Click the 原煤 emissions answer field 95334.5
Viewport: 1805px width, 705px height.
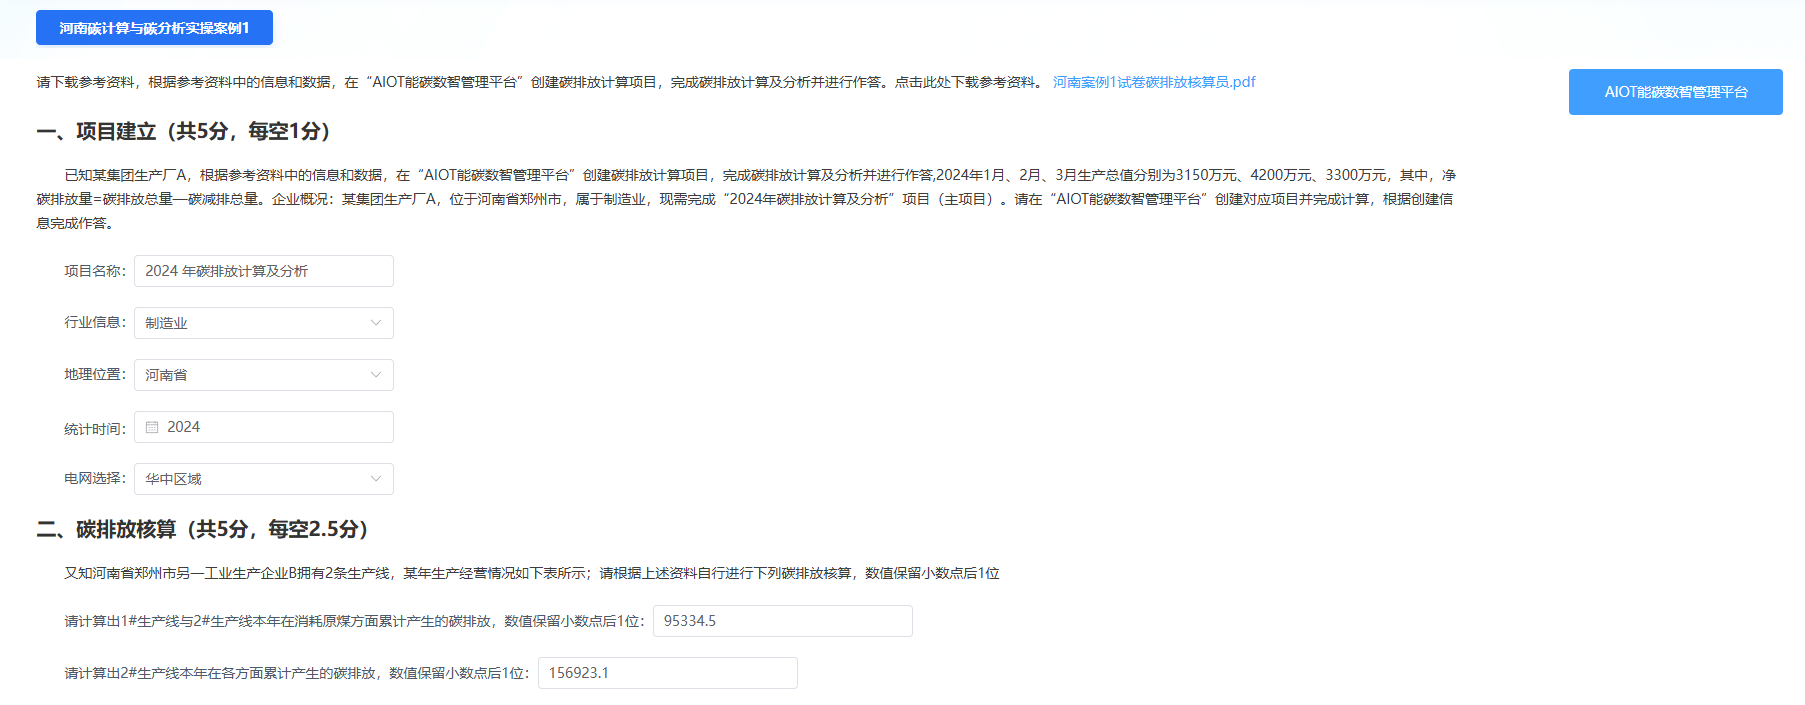point(782,621)
